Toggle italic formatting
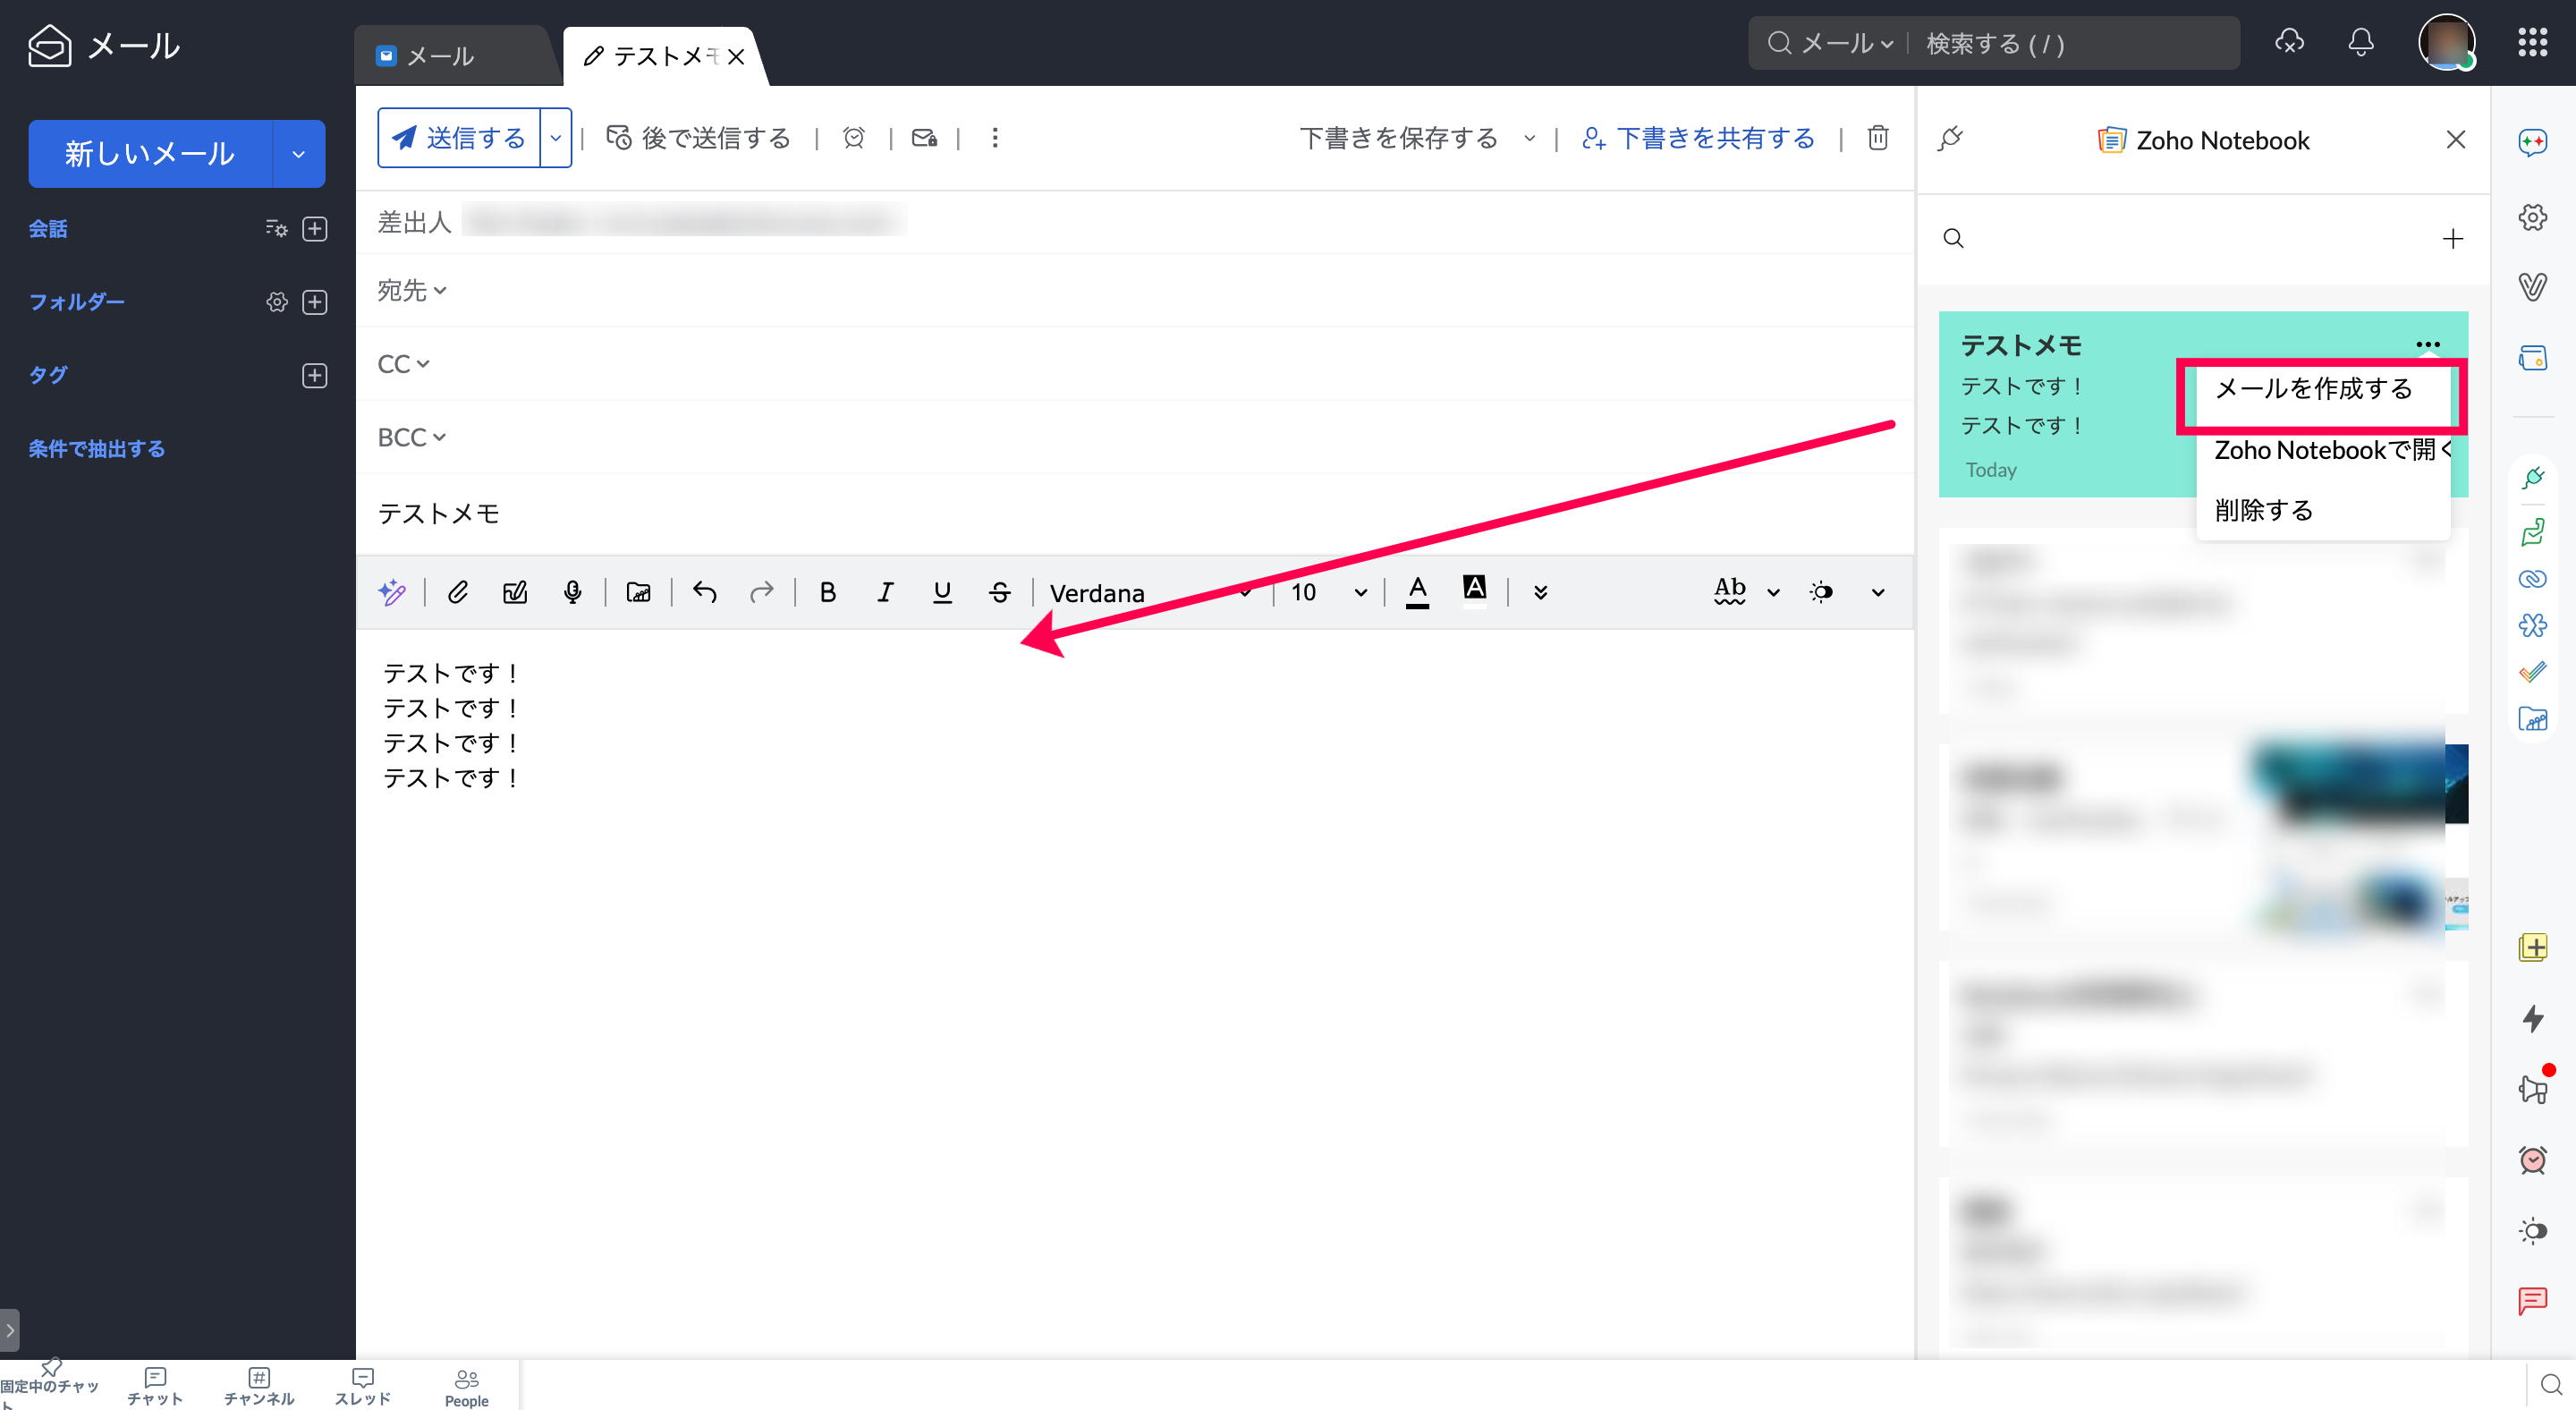This screenshot has height=1410, width=2576. (884, 592)
